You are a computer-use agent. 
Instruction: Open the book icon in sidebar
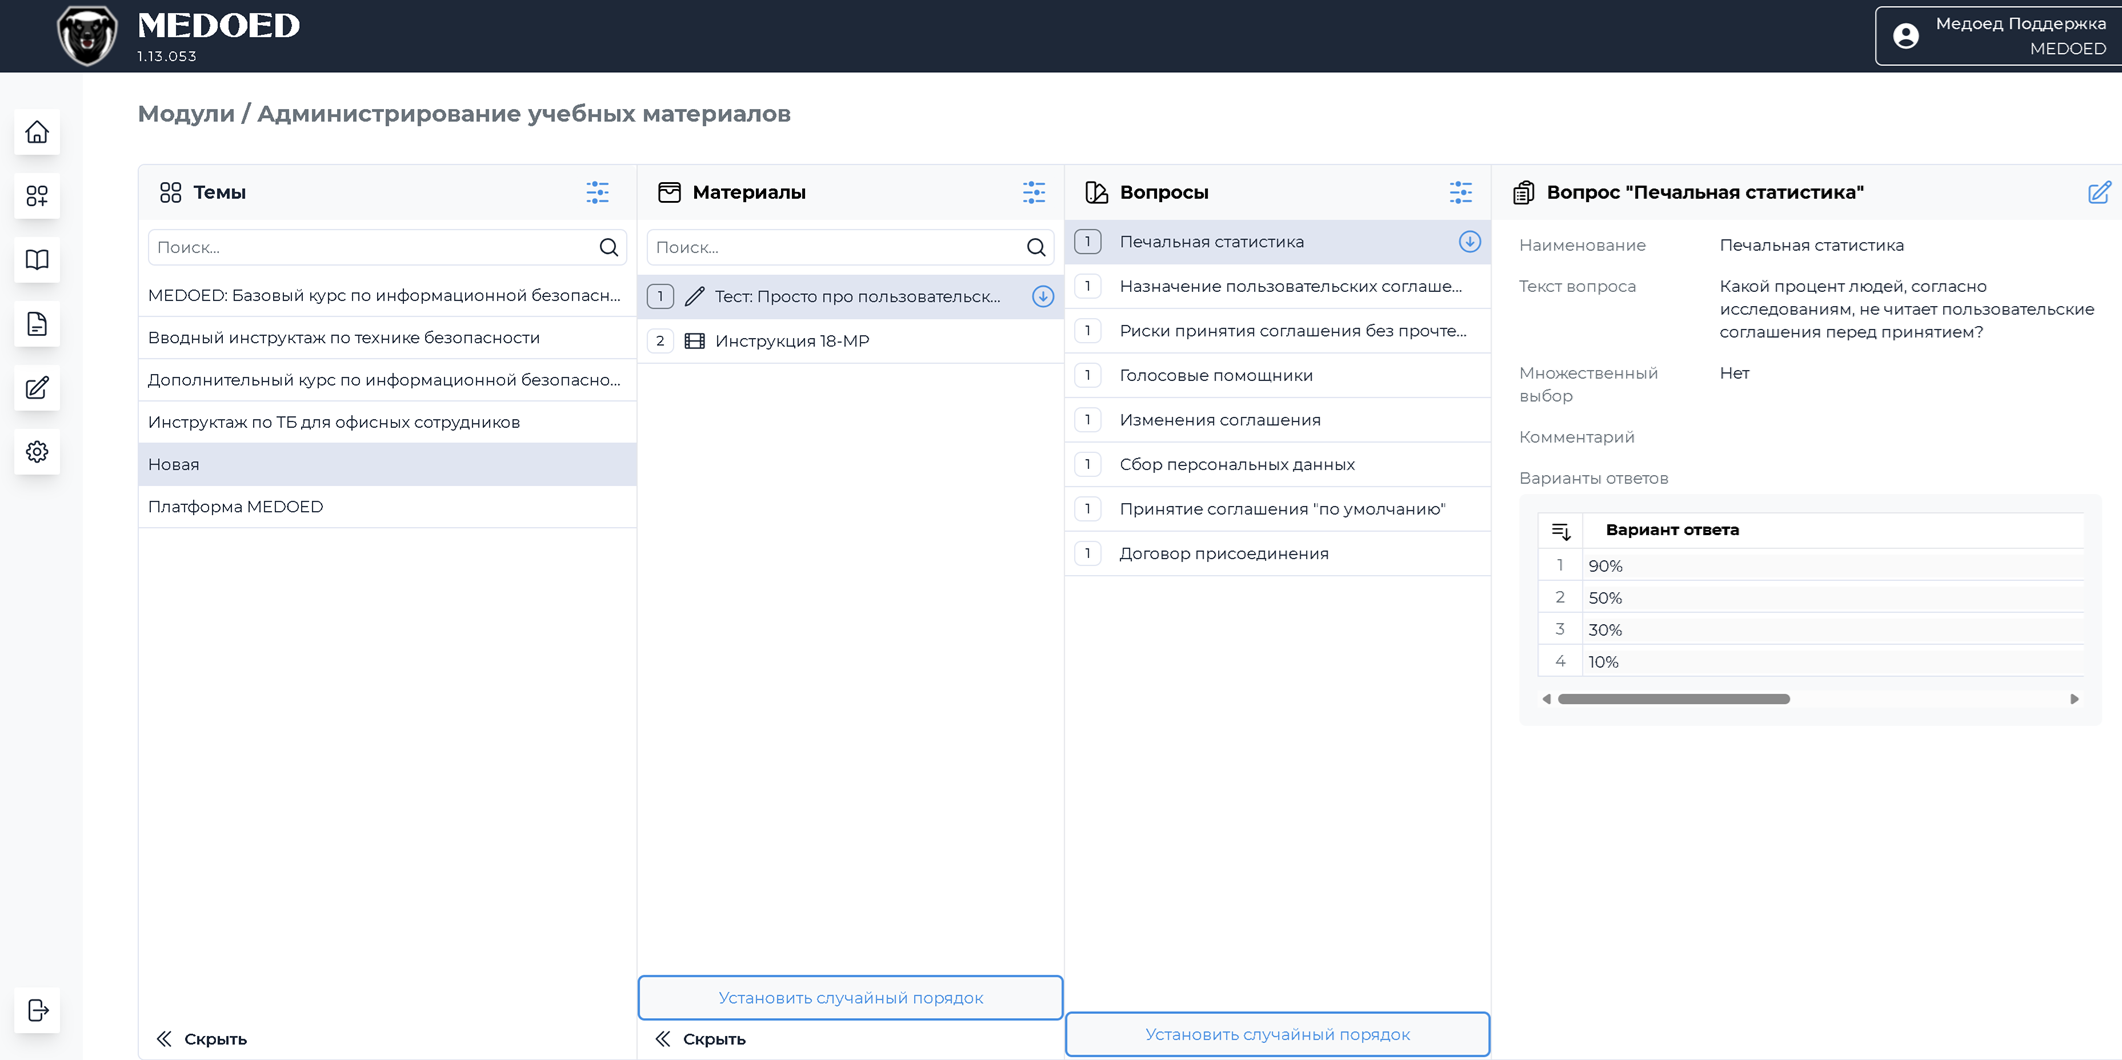tap(37, 260)
